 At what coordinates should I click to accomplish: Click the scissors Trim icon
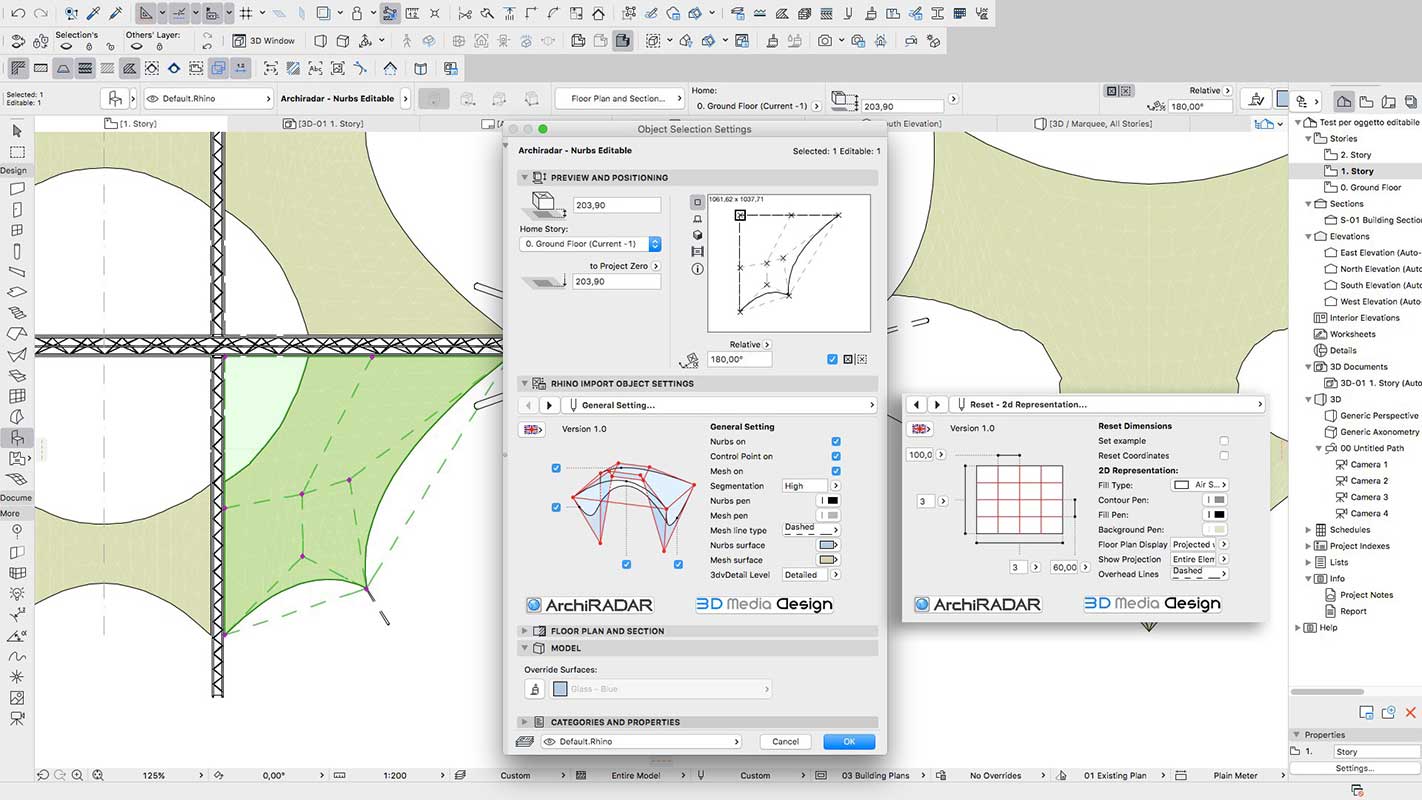[464, 14]
